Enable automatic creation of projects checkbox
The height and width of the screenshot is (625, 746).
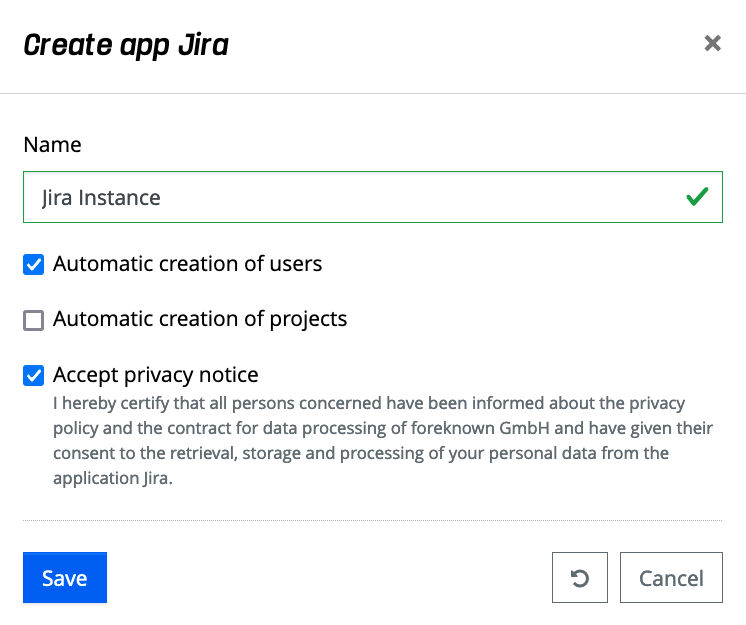[x=34, y=320]
